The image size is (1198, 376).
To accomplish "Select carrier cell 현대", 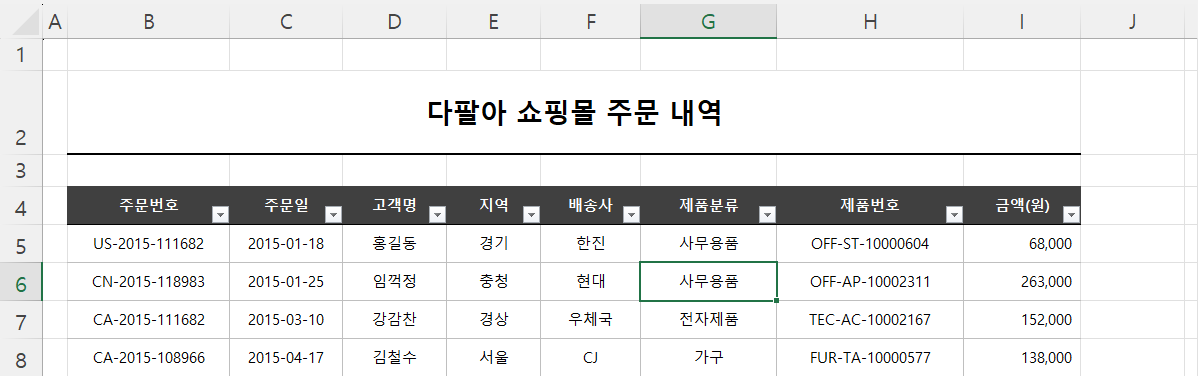I will 591,281.
